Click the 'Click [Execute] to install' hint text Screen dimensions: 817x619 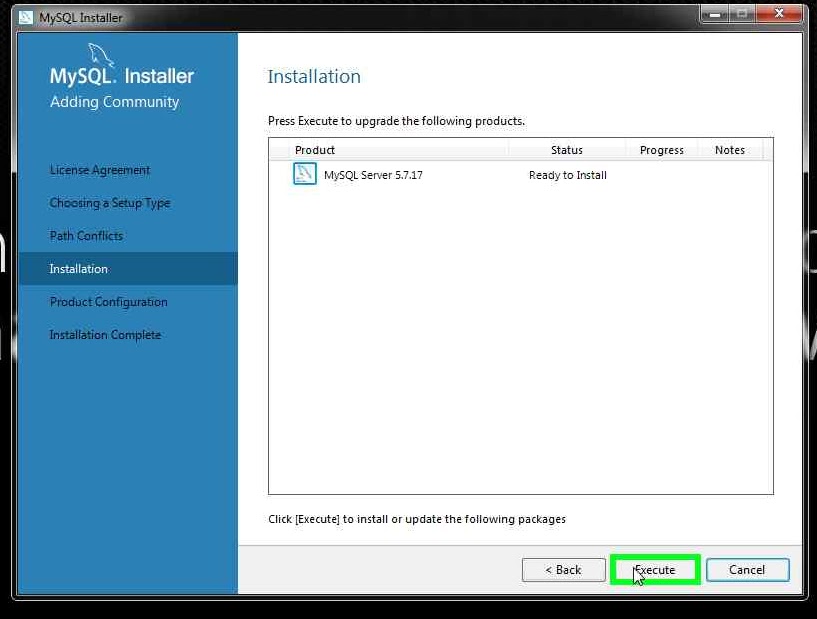click(x=417, y=519)
